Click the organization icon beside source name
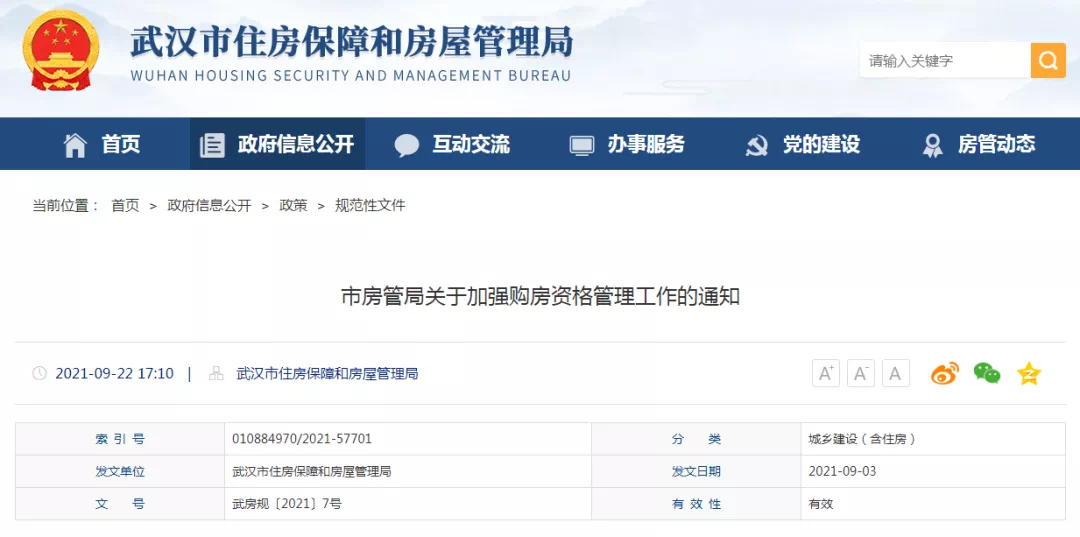 pyautogui.click(x=216, y=373)
